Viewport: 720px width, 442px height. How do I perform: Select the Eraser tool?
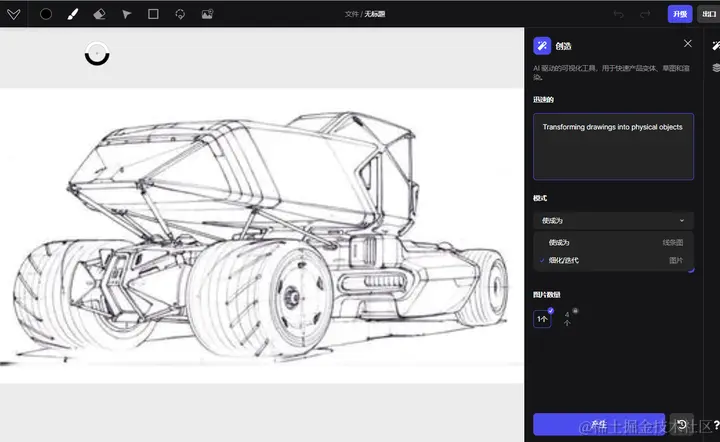click(x=99, y=14)
